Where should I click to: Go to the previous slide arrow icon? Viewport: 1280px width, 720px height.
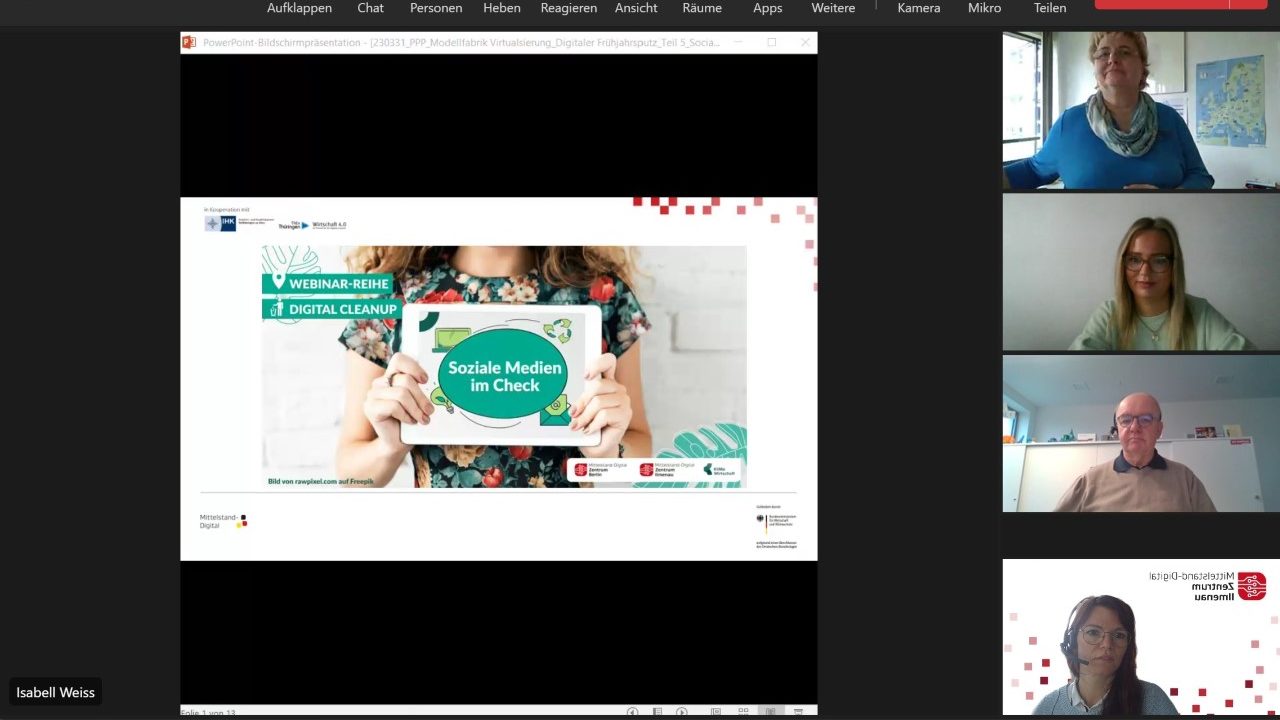click(x=632, y=712)
